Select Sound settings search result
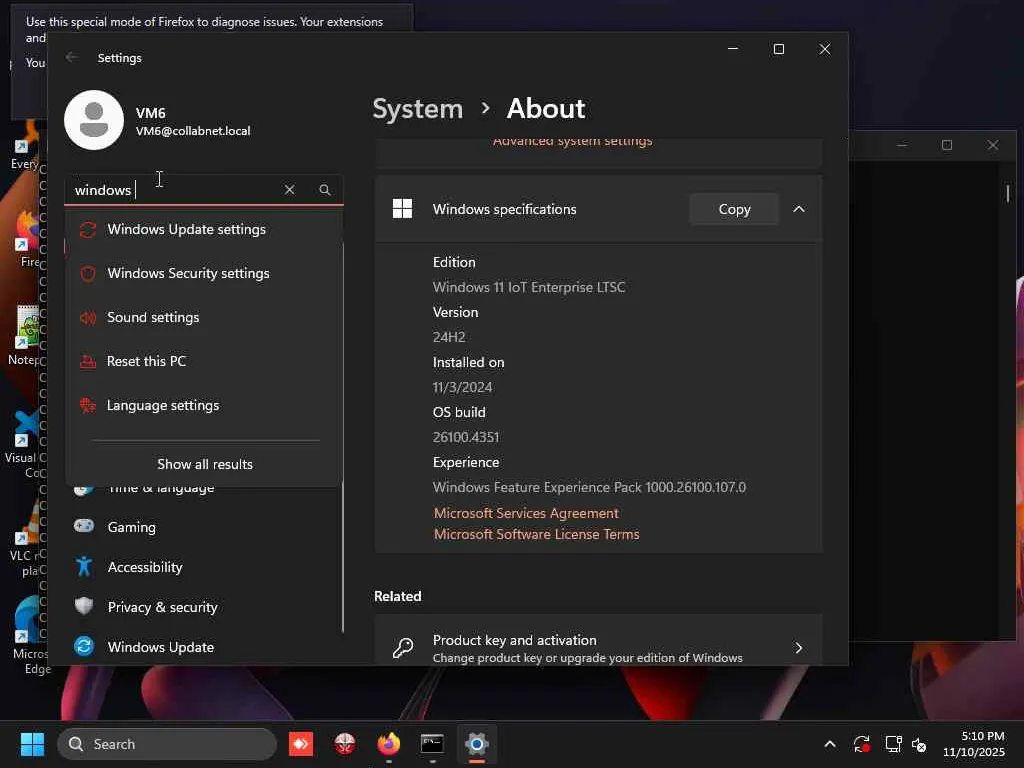Image resolution: width=1024 pixels, height=768 pixels. click(x=204, y=317)
